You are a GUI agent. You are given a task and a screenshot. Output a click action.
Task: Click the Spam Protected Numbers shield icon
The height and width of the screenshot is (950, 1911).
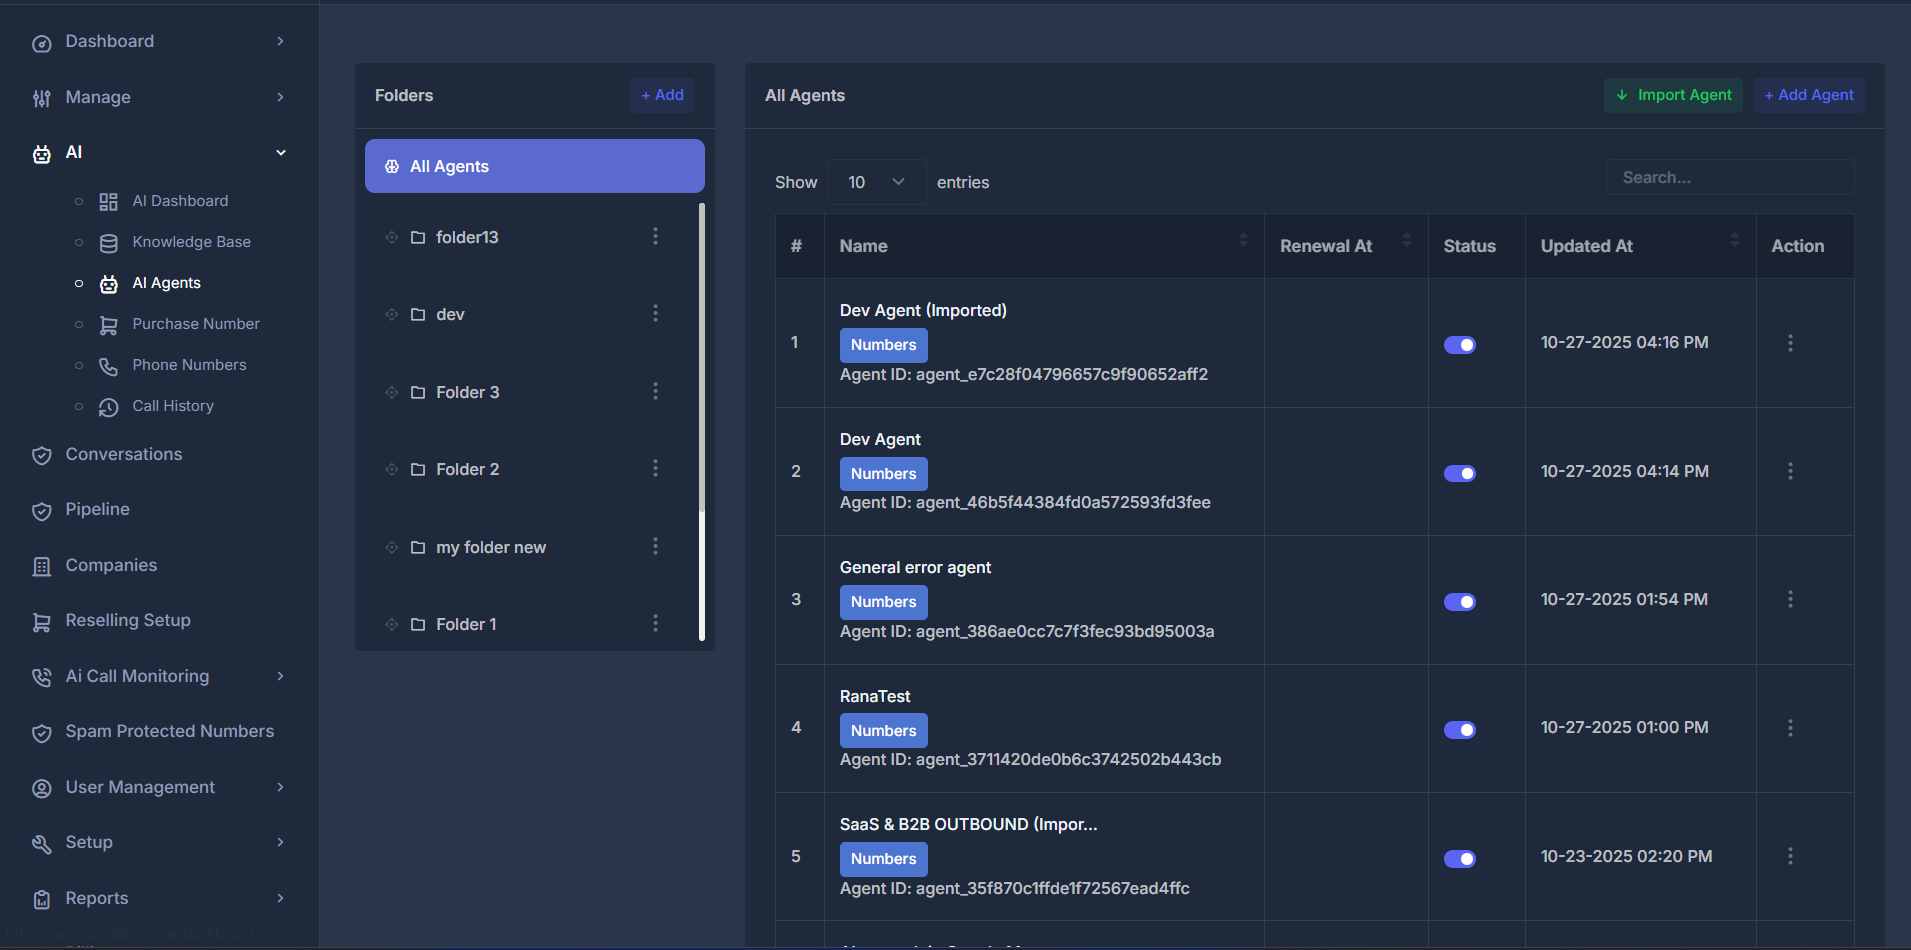[41, 733]
